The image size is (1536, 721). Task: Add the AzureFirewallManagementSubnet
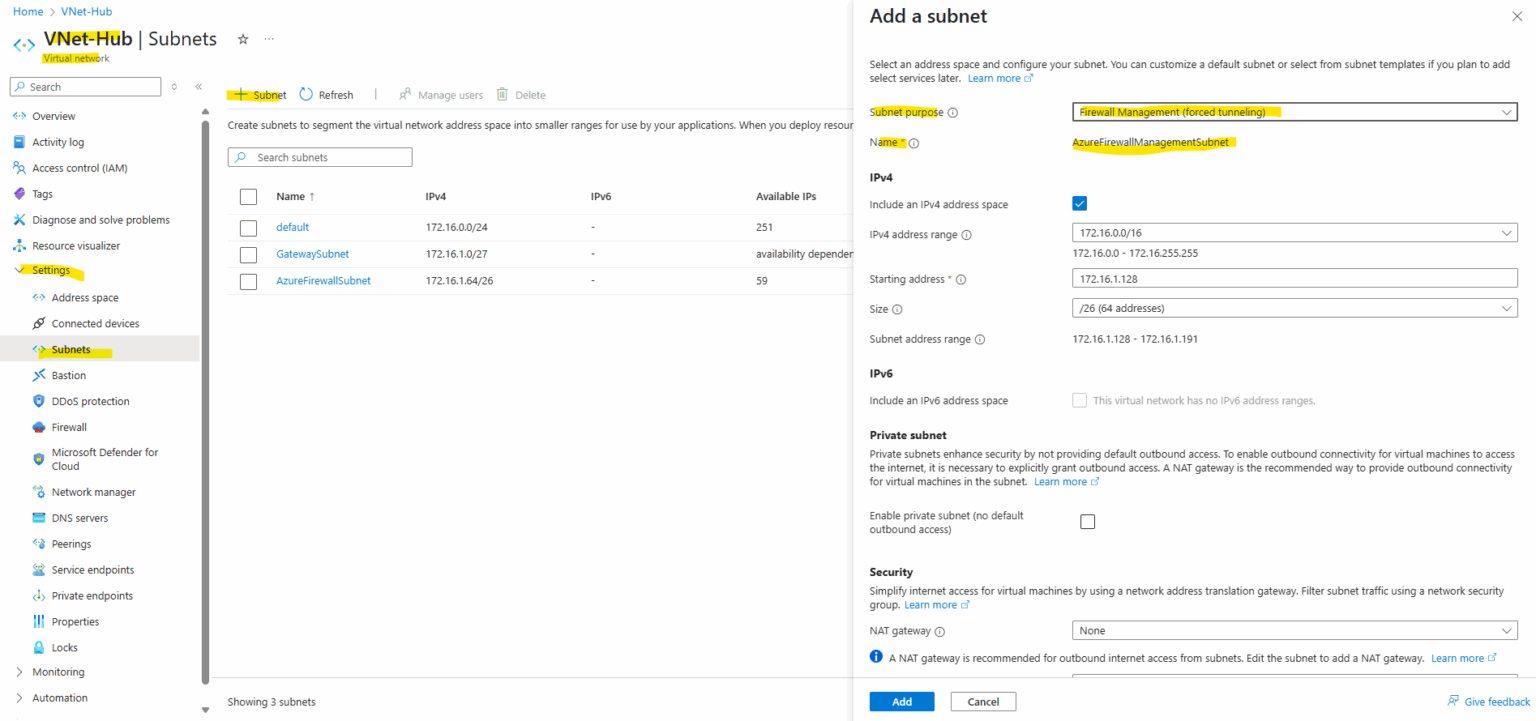pos(901,701)
